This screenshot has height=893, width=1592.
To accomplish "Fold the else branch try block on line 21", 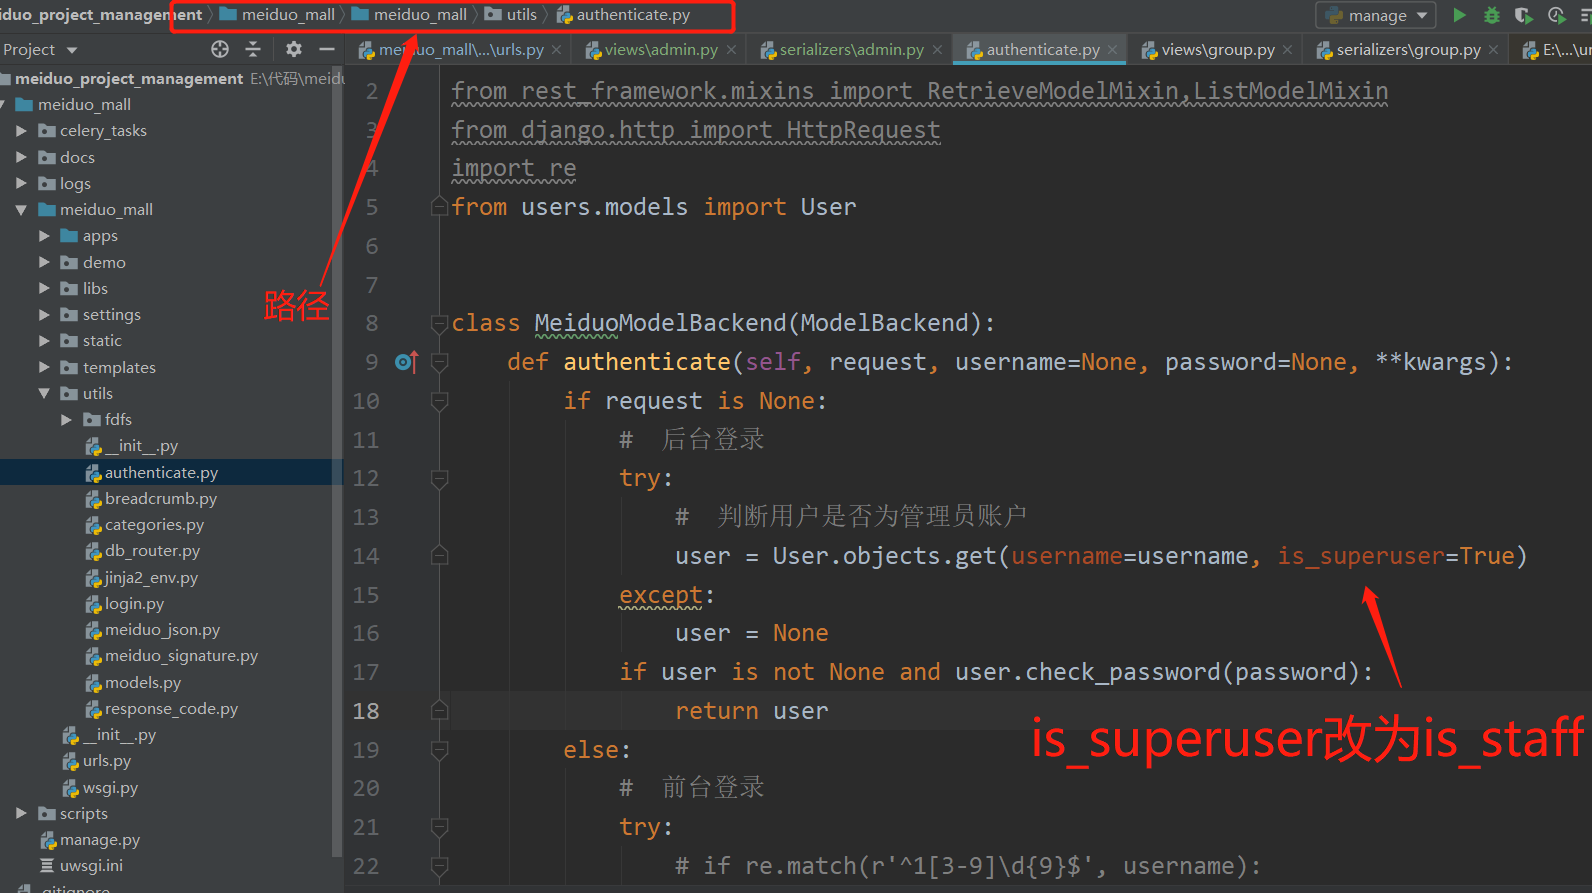I will [439, 827].
